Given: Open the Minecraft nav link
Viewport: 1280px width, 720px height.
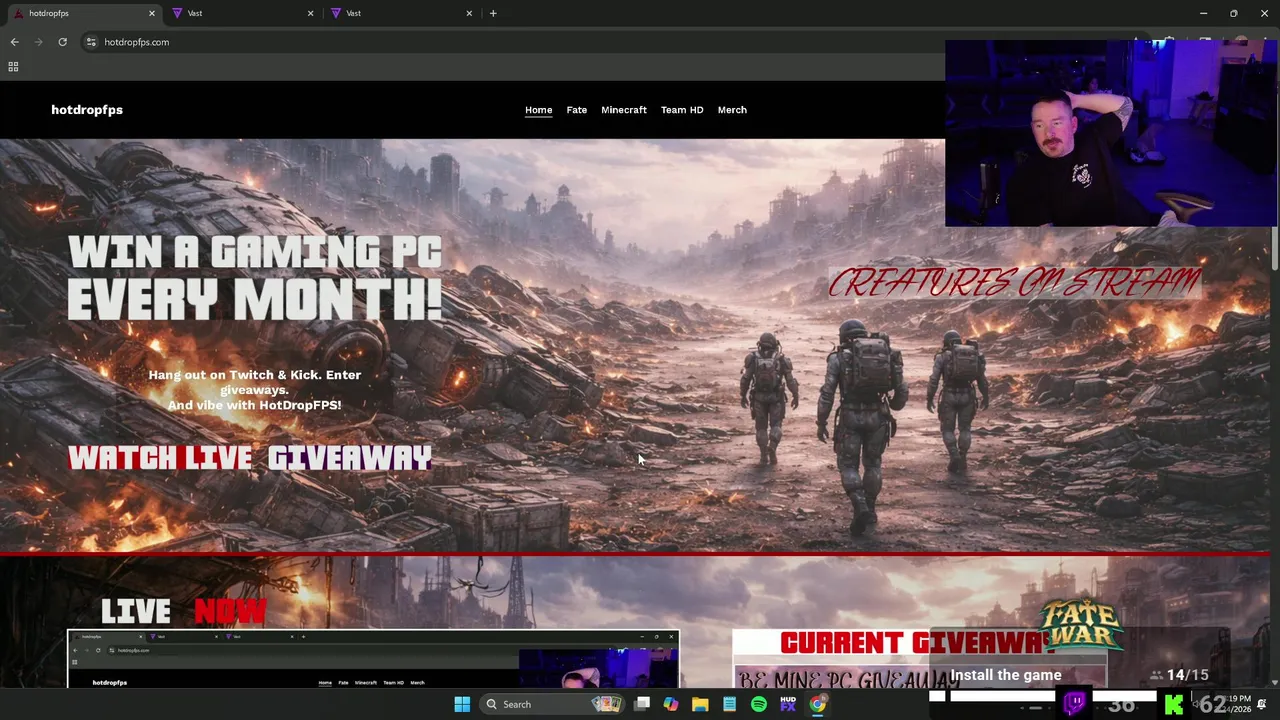Looking at the screenshot, I should 623,110.
